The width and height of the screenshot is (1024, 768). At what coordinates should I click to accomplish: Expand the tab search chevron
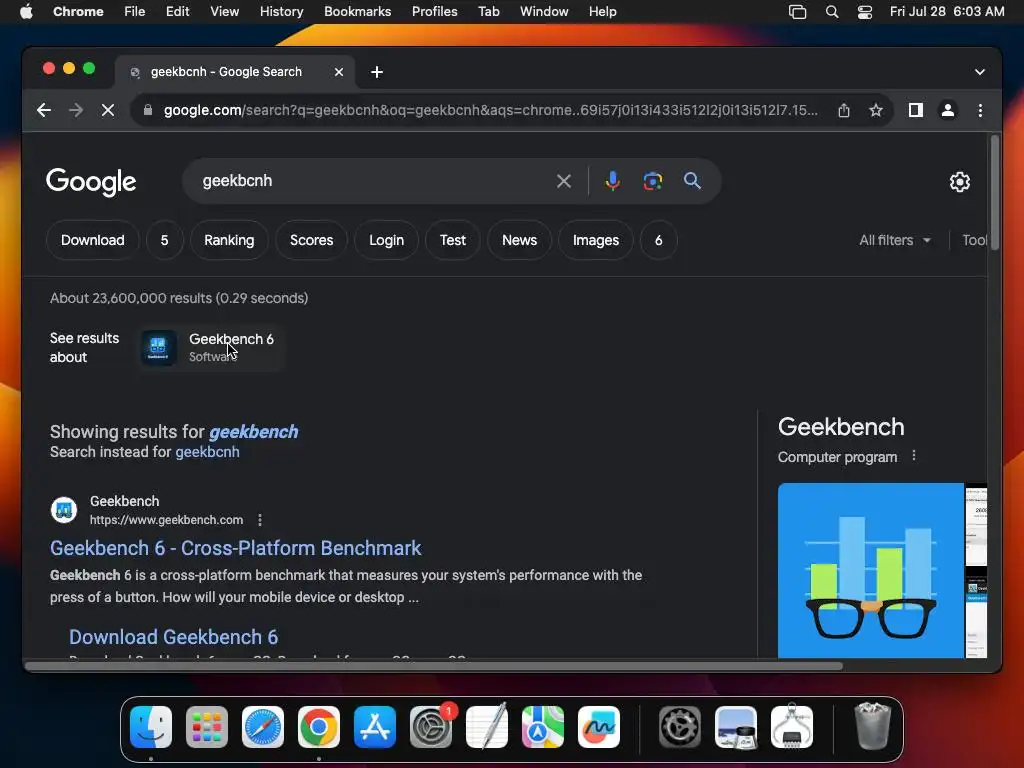tap(980, 72)
